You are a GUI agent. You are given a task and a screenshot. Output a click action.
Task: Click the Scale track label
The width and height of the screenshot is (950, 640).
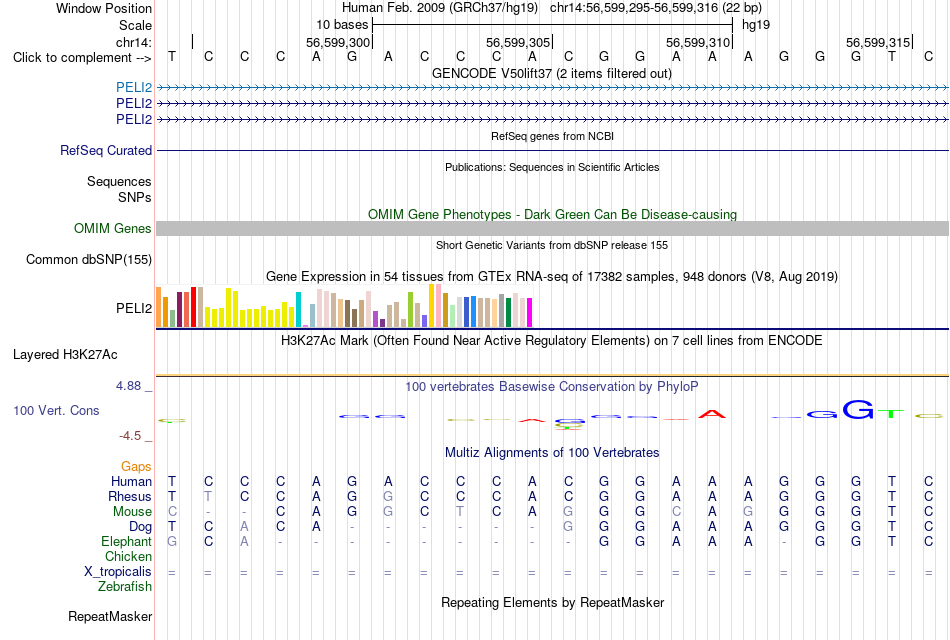pyautogui.click(x=135, y=25)
